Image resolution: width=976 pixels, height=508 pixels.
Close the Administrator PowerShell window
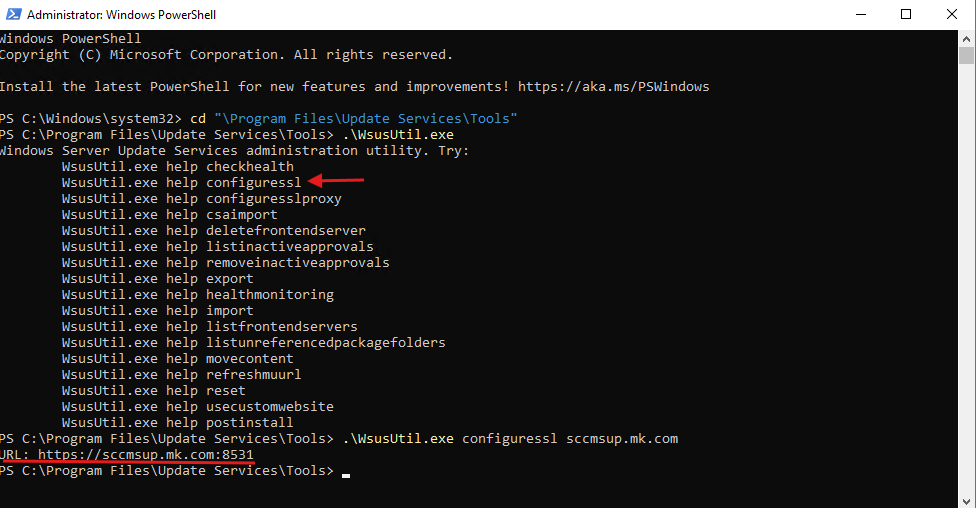952,15
